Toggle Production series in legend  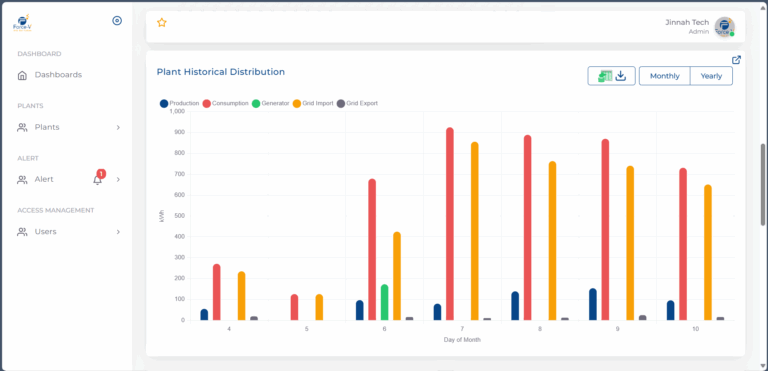179,103
